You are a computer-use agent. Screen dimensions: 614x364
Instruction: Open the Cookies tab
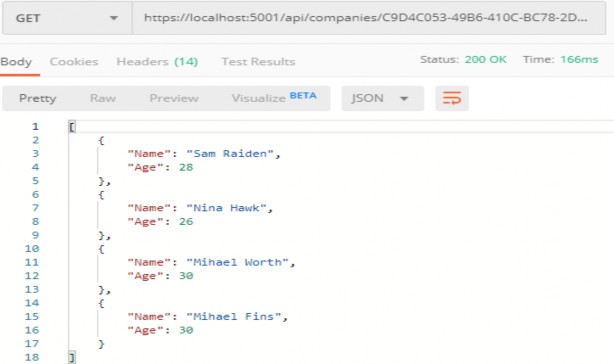74,62
